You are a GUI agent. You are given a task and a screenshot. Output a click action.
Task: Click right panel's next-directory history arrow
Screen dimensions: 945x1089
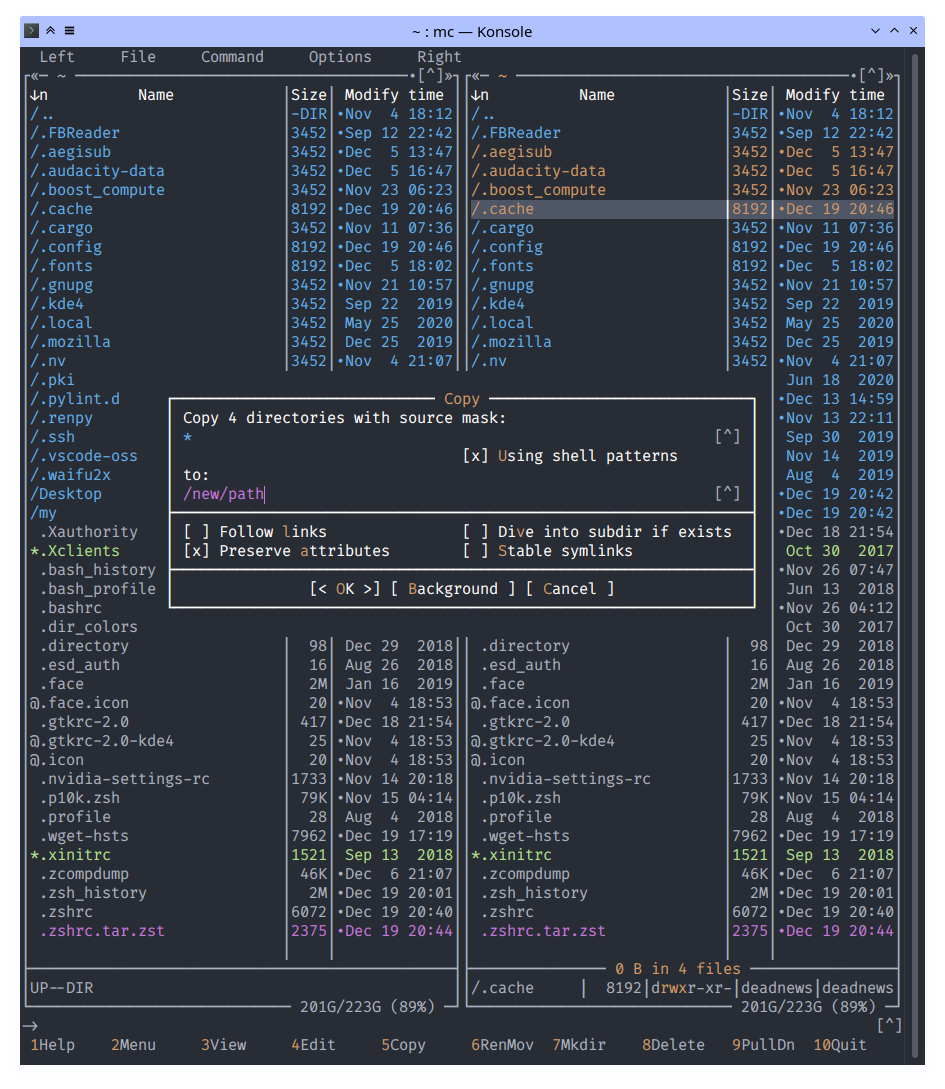(x=890, y=76)
